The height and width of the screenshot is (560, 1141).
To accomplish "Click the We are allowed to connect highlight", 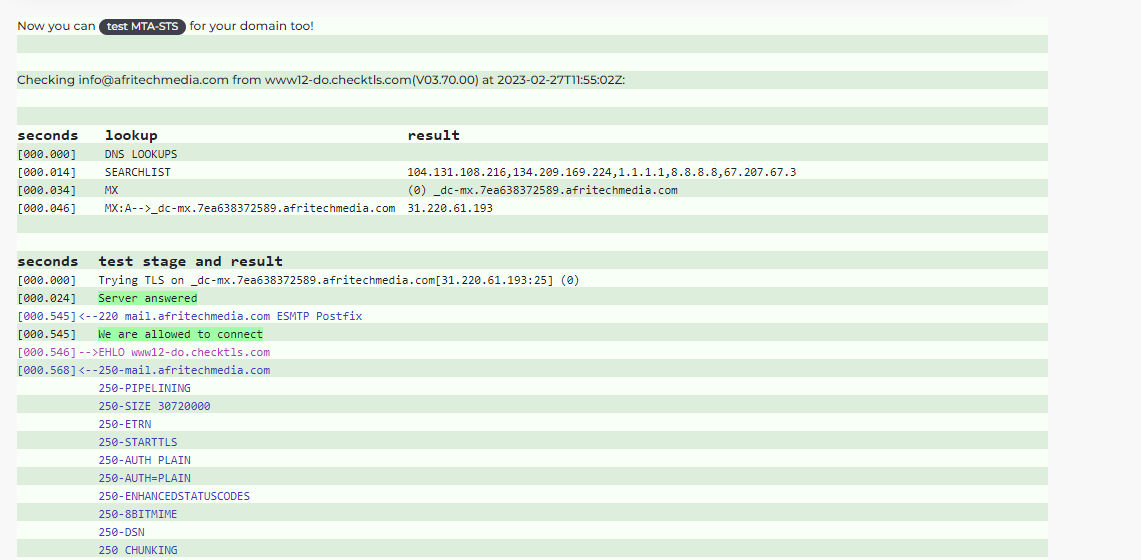I will pyautogui.click(x=180, y=335).
